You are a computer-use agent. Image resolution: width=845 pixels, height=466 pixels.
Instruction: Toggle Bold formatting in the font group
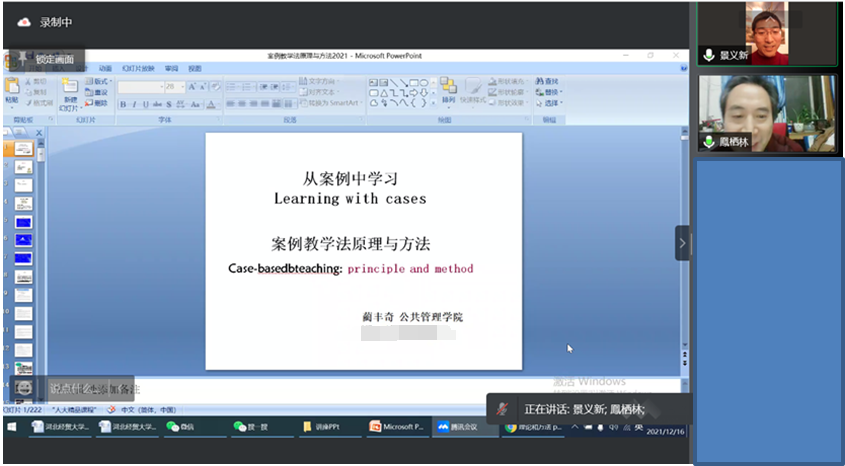[123, 104]
